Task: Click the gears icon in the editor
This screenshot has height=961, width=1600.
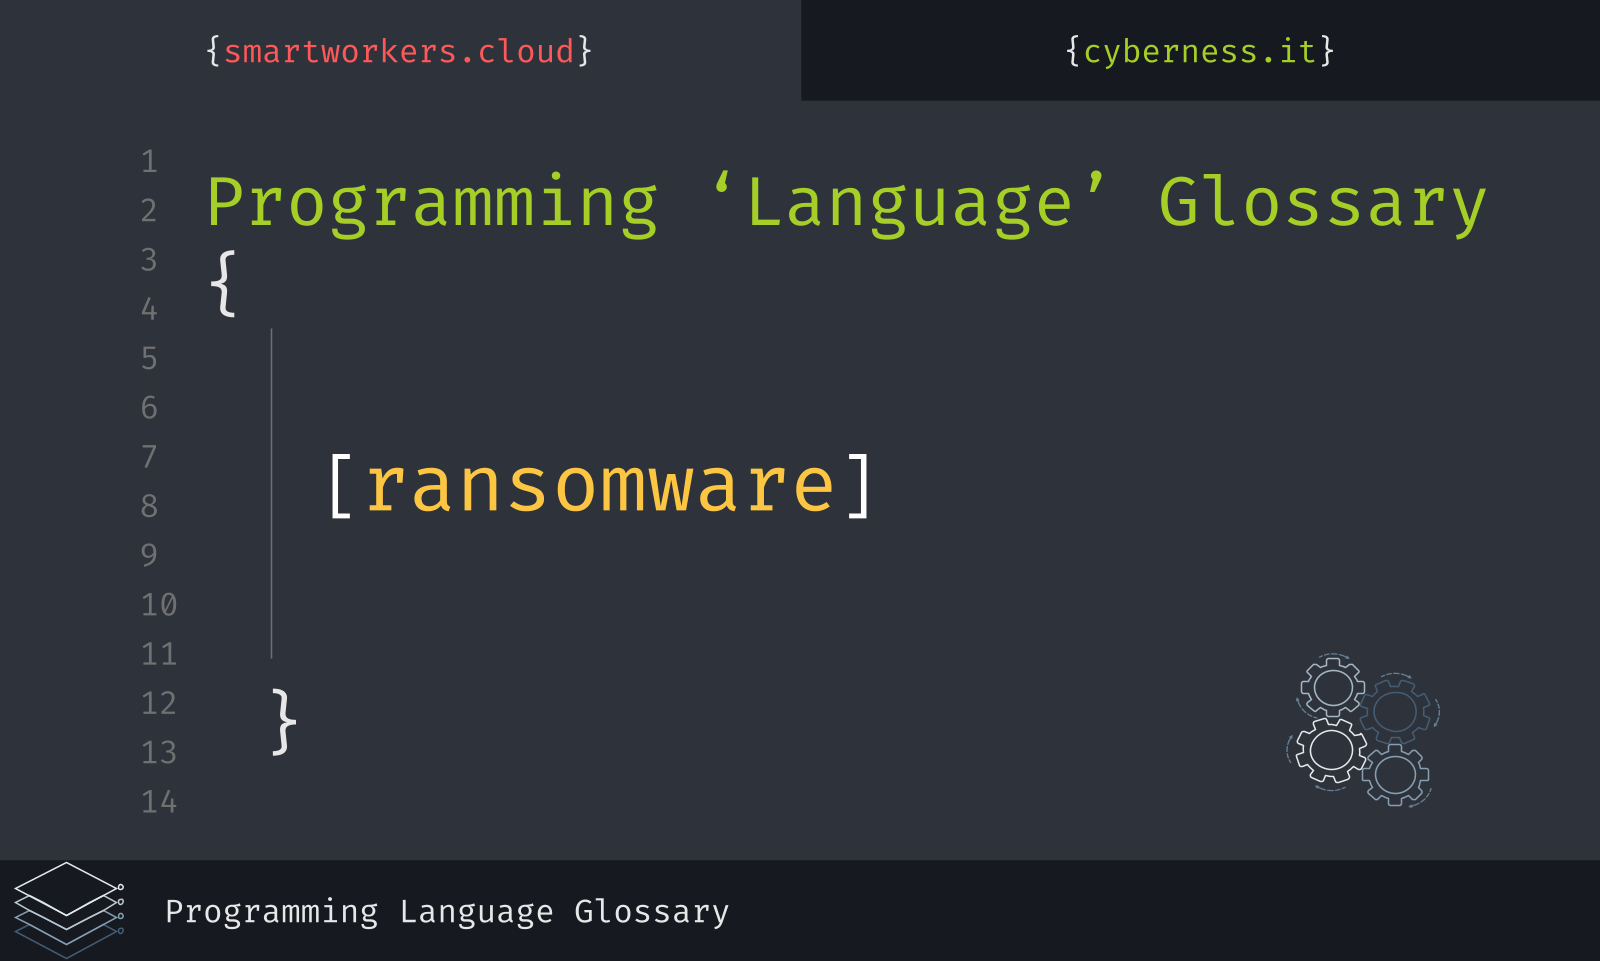Action: [x=1363, y=730]
